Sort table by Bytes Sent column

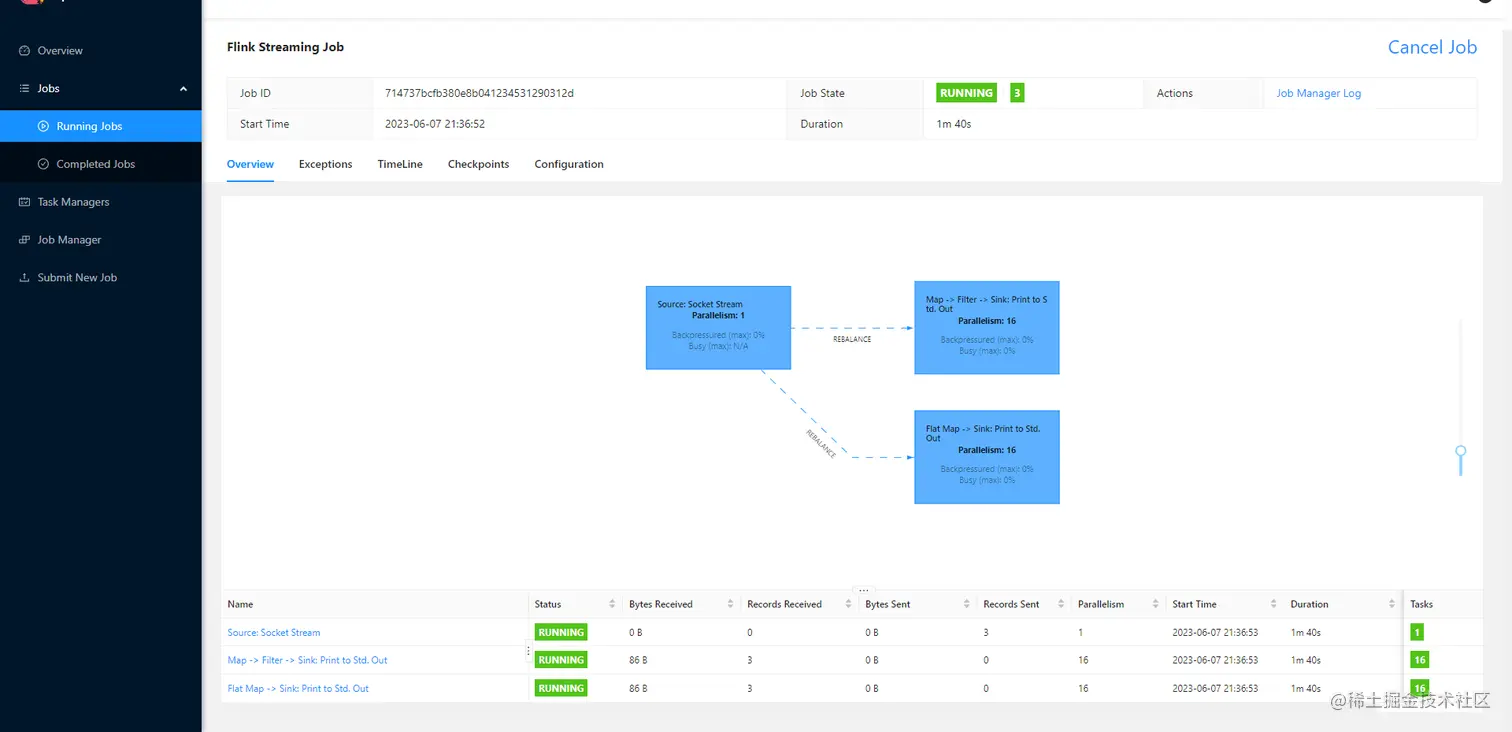pos(966,604)
